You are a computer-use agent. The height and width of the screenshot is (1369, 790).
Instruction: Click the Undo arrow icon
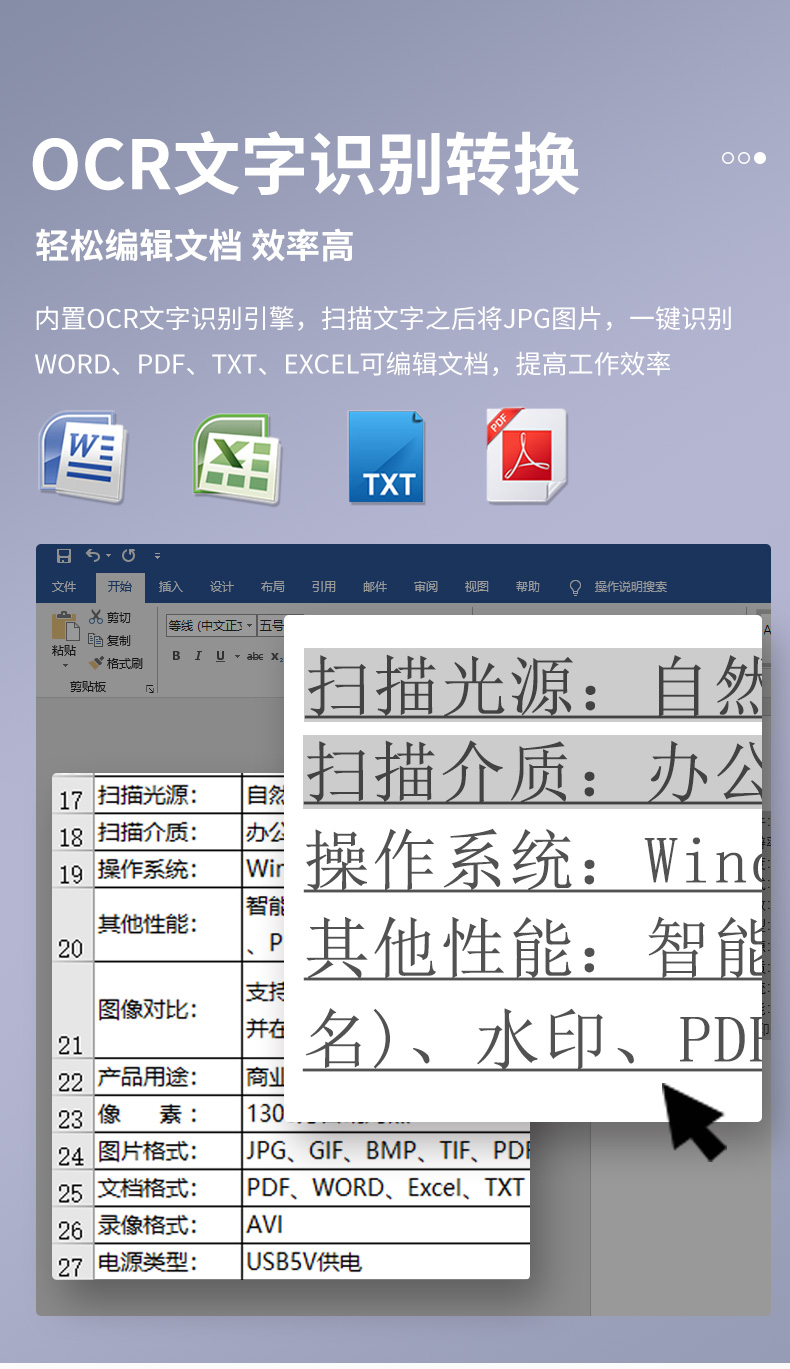(93, 555)
